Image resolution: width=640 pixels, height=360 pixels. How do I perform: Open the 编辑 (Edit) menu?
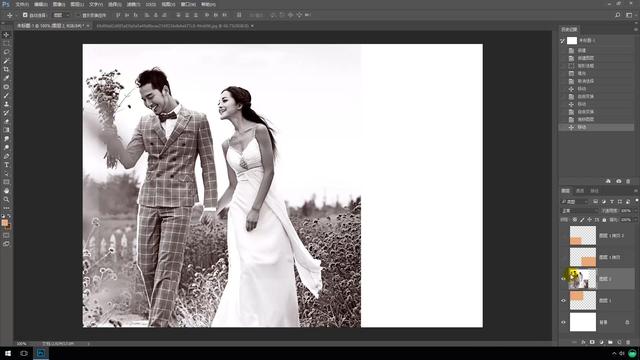40,4
